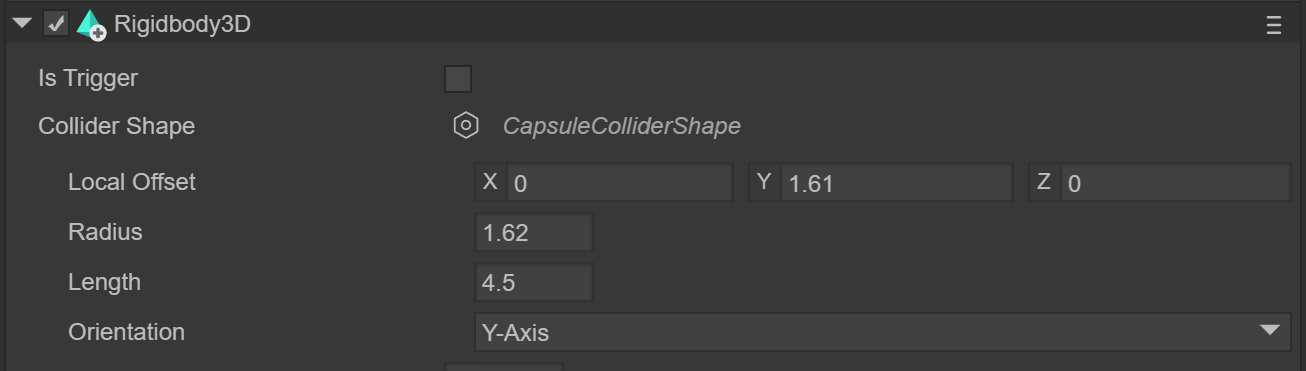This screenshot has height=371, width=1306.
Task: Click the Collider Shape property label
Action: [x=117, y=126]
